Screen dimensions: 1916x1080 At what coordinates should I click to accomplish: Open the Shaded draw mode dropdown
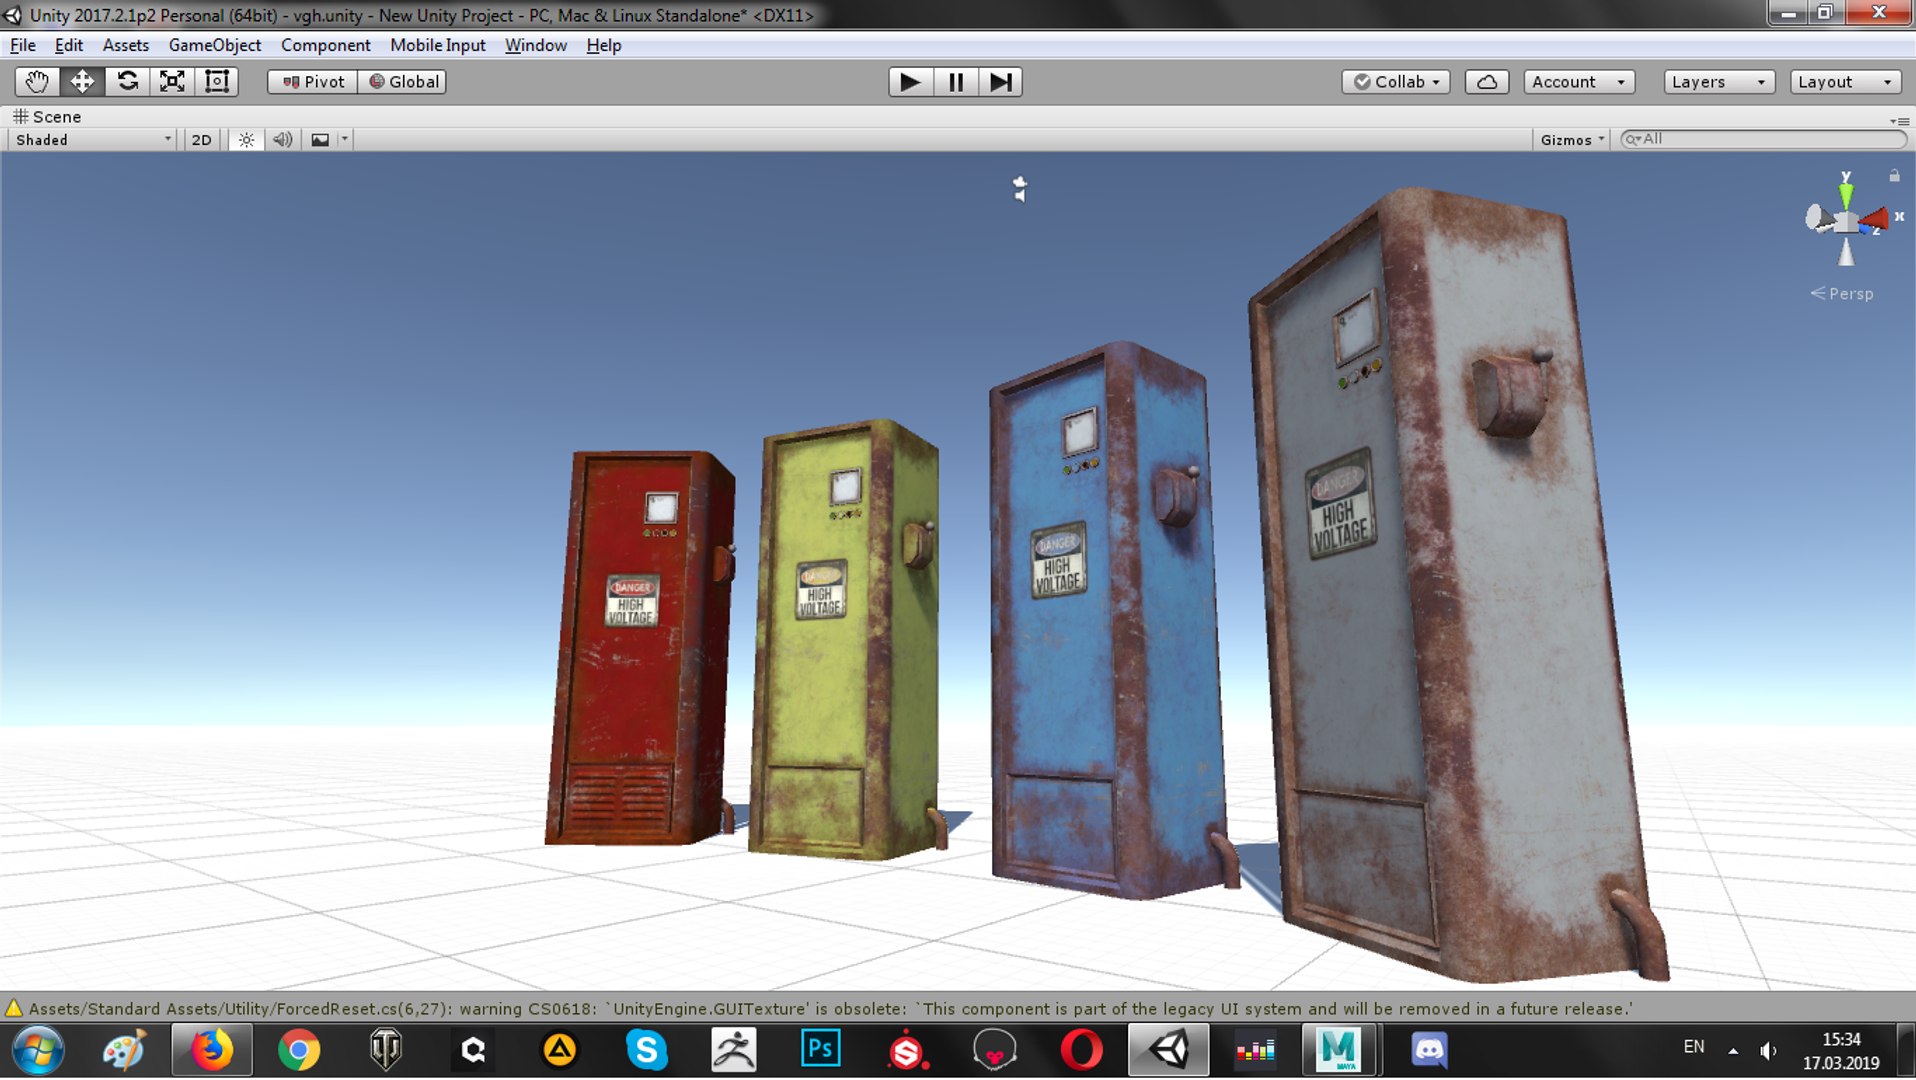click(93, 140)
